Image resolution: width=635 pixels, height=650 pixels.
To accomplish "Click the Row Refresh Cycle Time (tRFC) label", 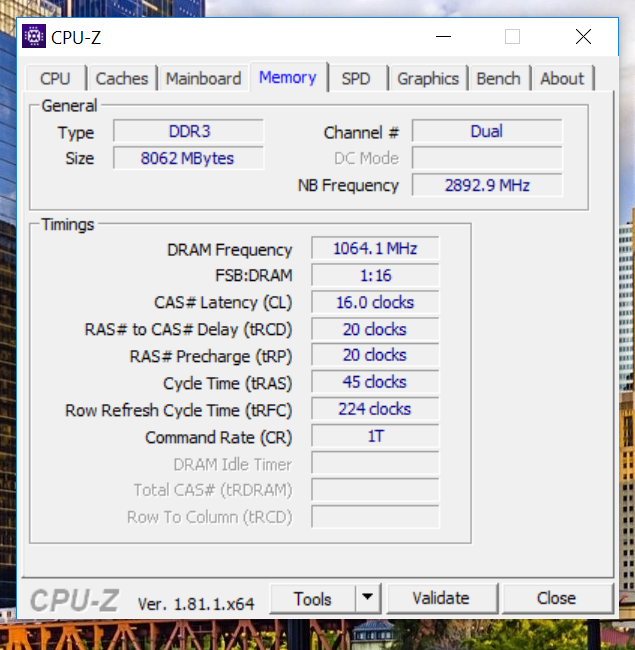I will click(x=179, y=411).
